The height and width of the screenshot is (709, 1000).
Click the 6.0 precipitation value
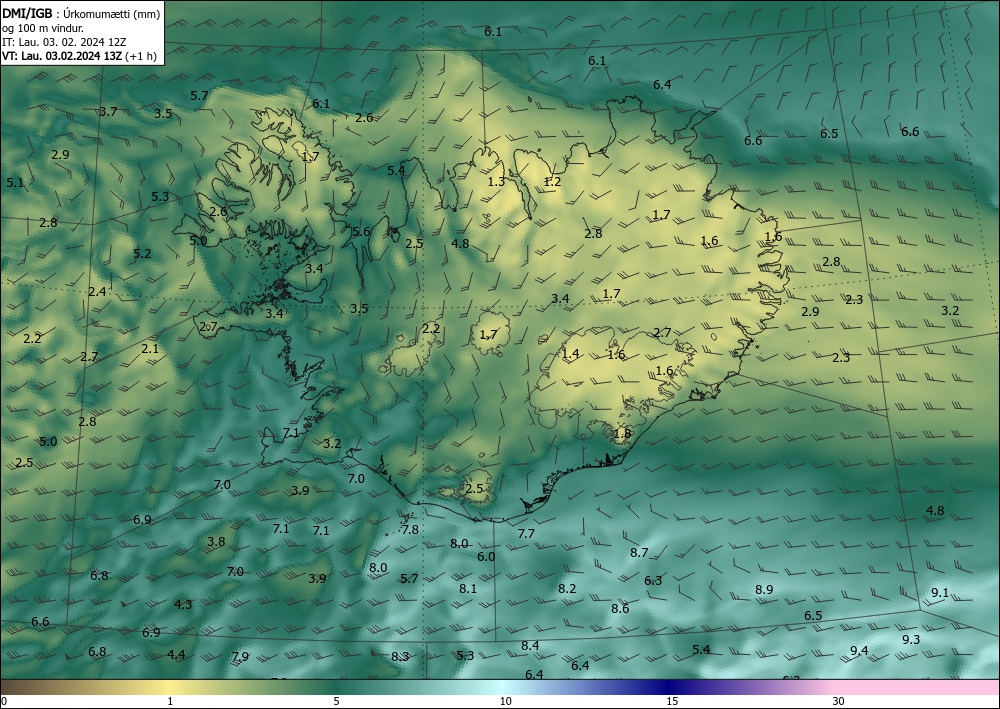click(486, 557)
